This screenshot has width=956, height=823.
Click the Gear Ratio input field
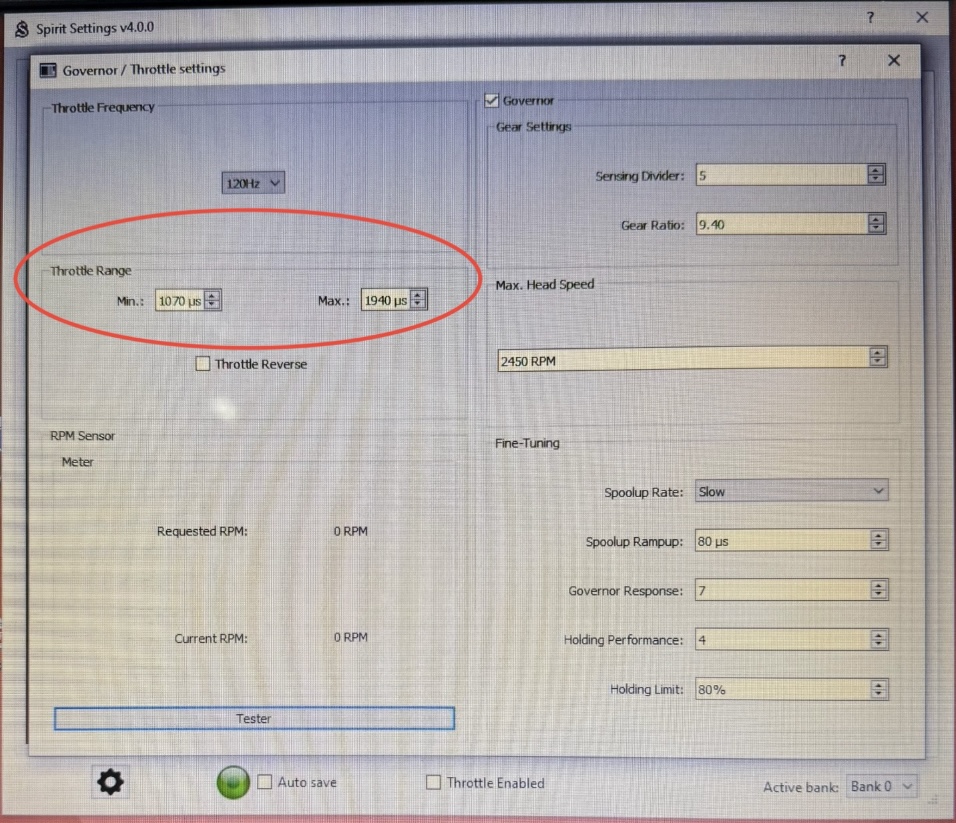(780, 225)
